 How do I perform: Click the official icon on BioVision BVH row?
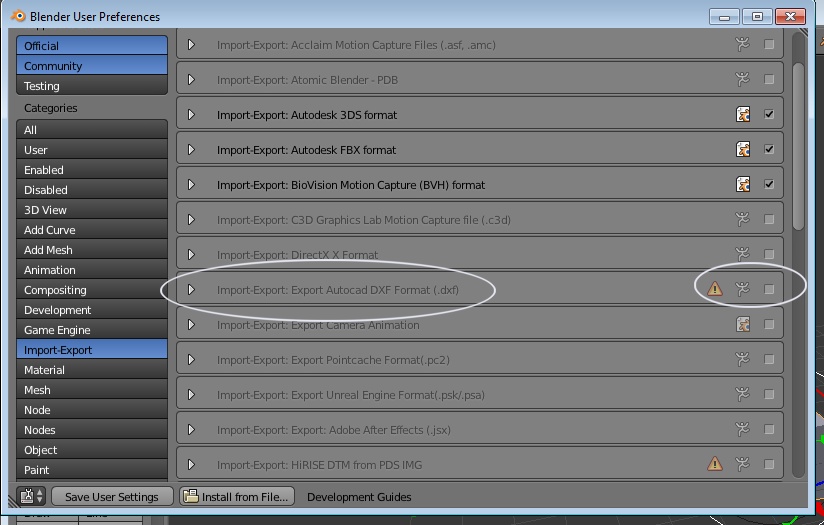(743, 184)
